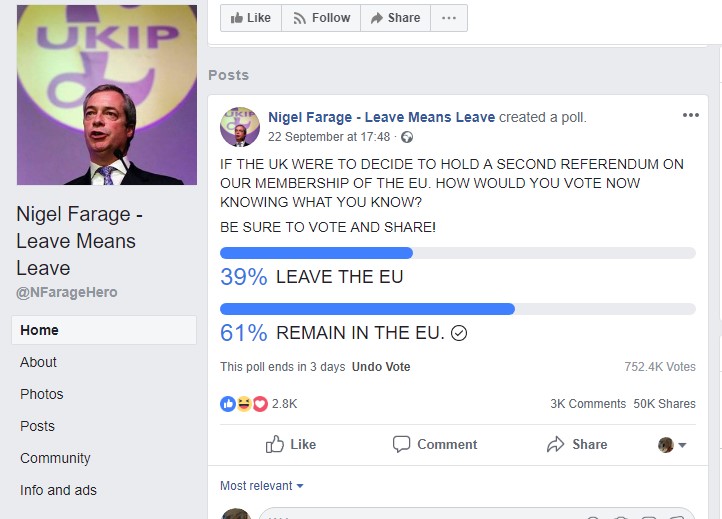Click the reaction emojis next to 2.8K

coord(244,404)
